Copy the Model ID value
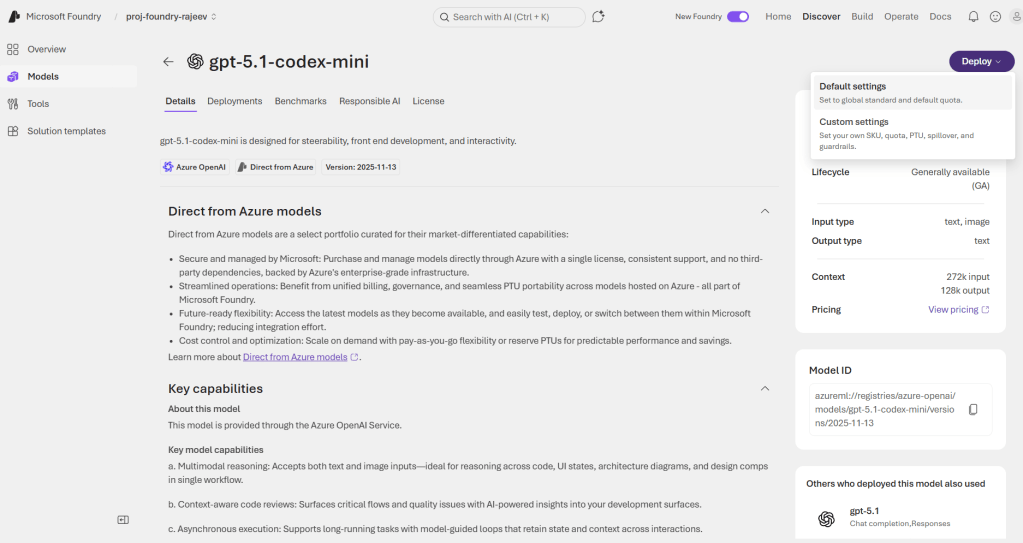This screenshot has width=1023, height=543. (973, 410)
